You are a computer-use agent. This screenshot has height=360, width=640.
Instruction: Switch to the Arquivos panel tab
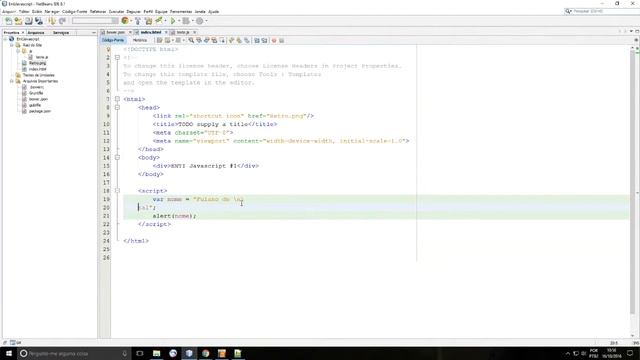(36, 33)
